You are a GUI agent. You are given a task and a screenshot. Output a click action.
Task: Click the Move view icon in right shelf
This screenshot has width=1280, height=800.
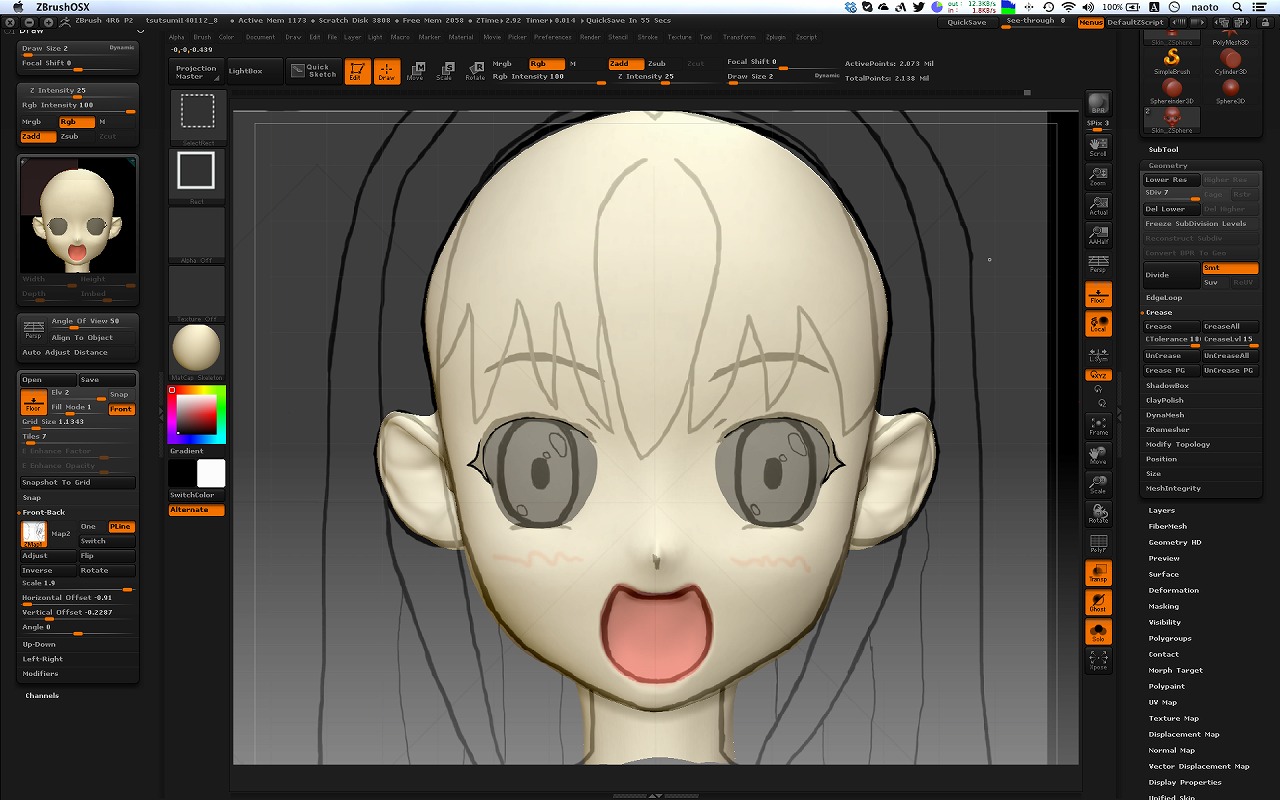coord(1098,455)
